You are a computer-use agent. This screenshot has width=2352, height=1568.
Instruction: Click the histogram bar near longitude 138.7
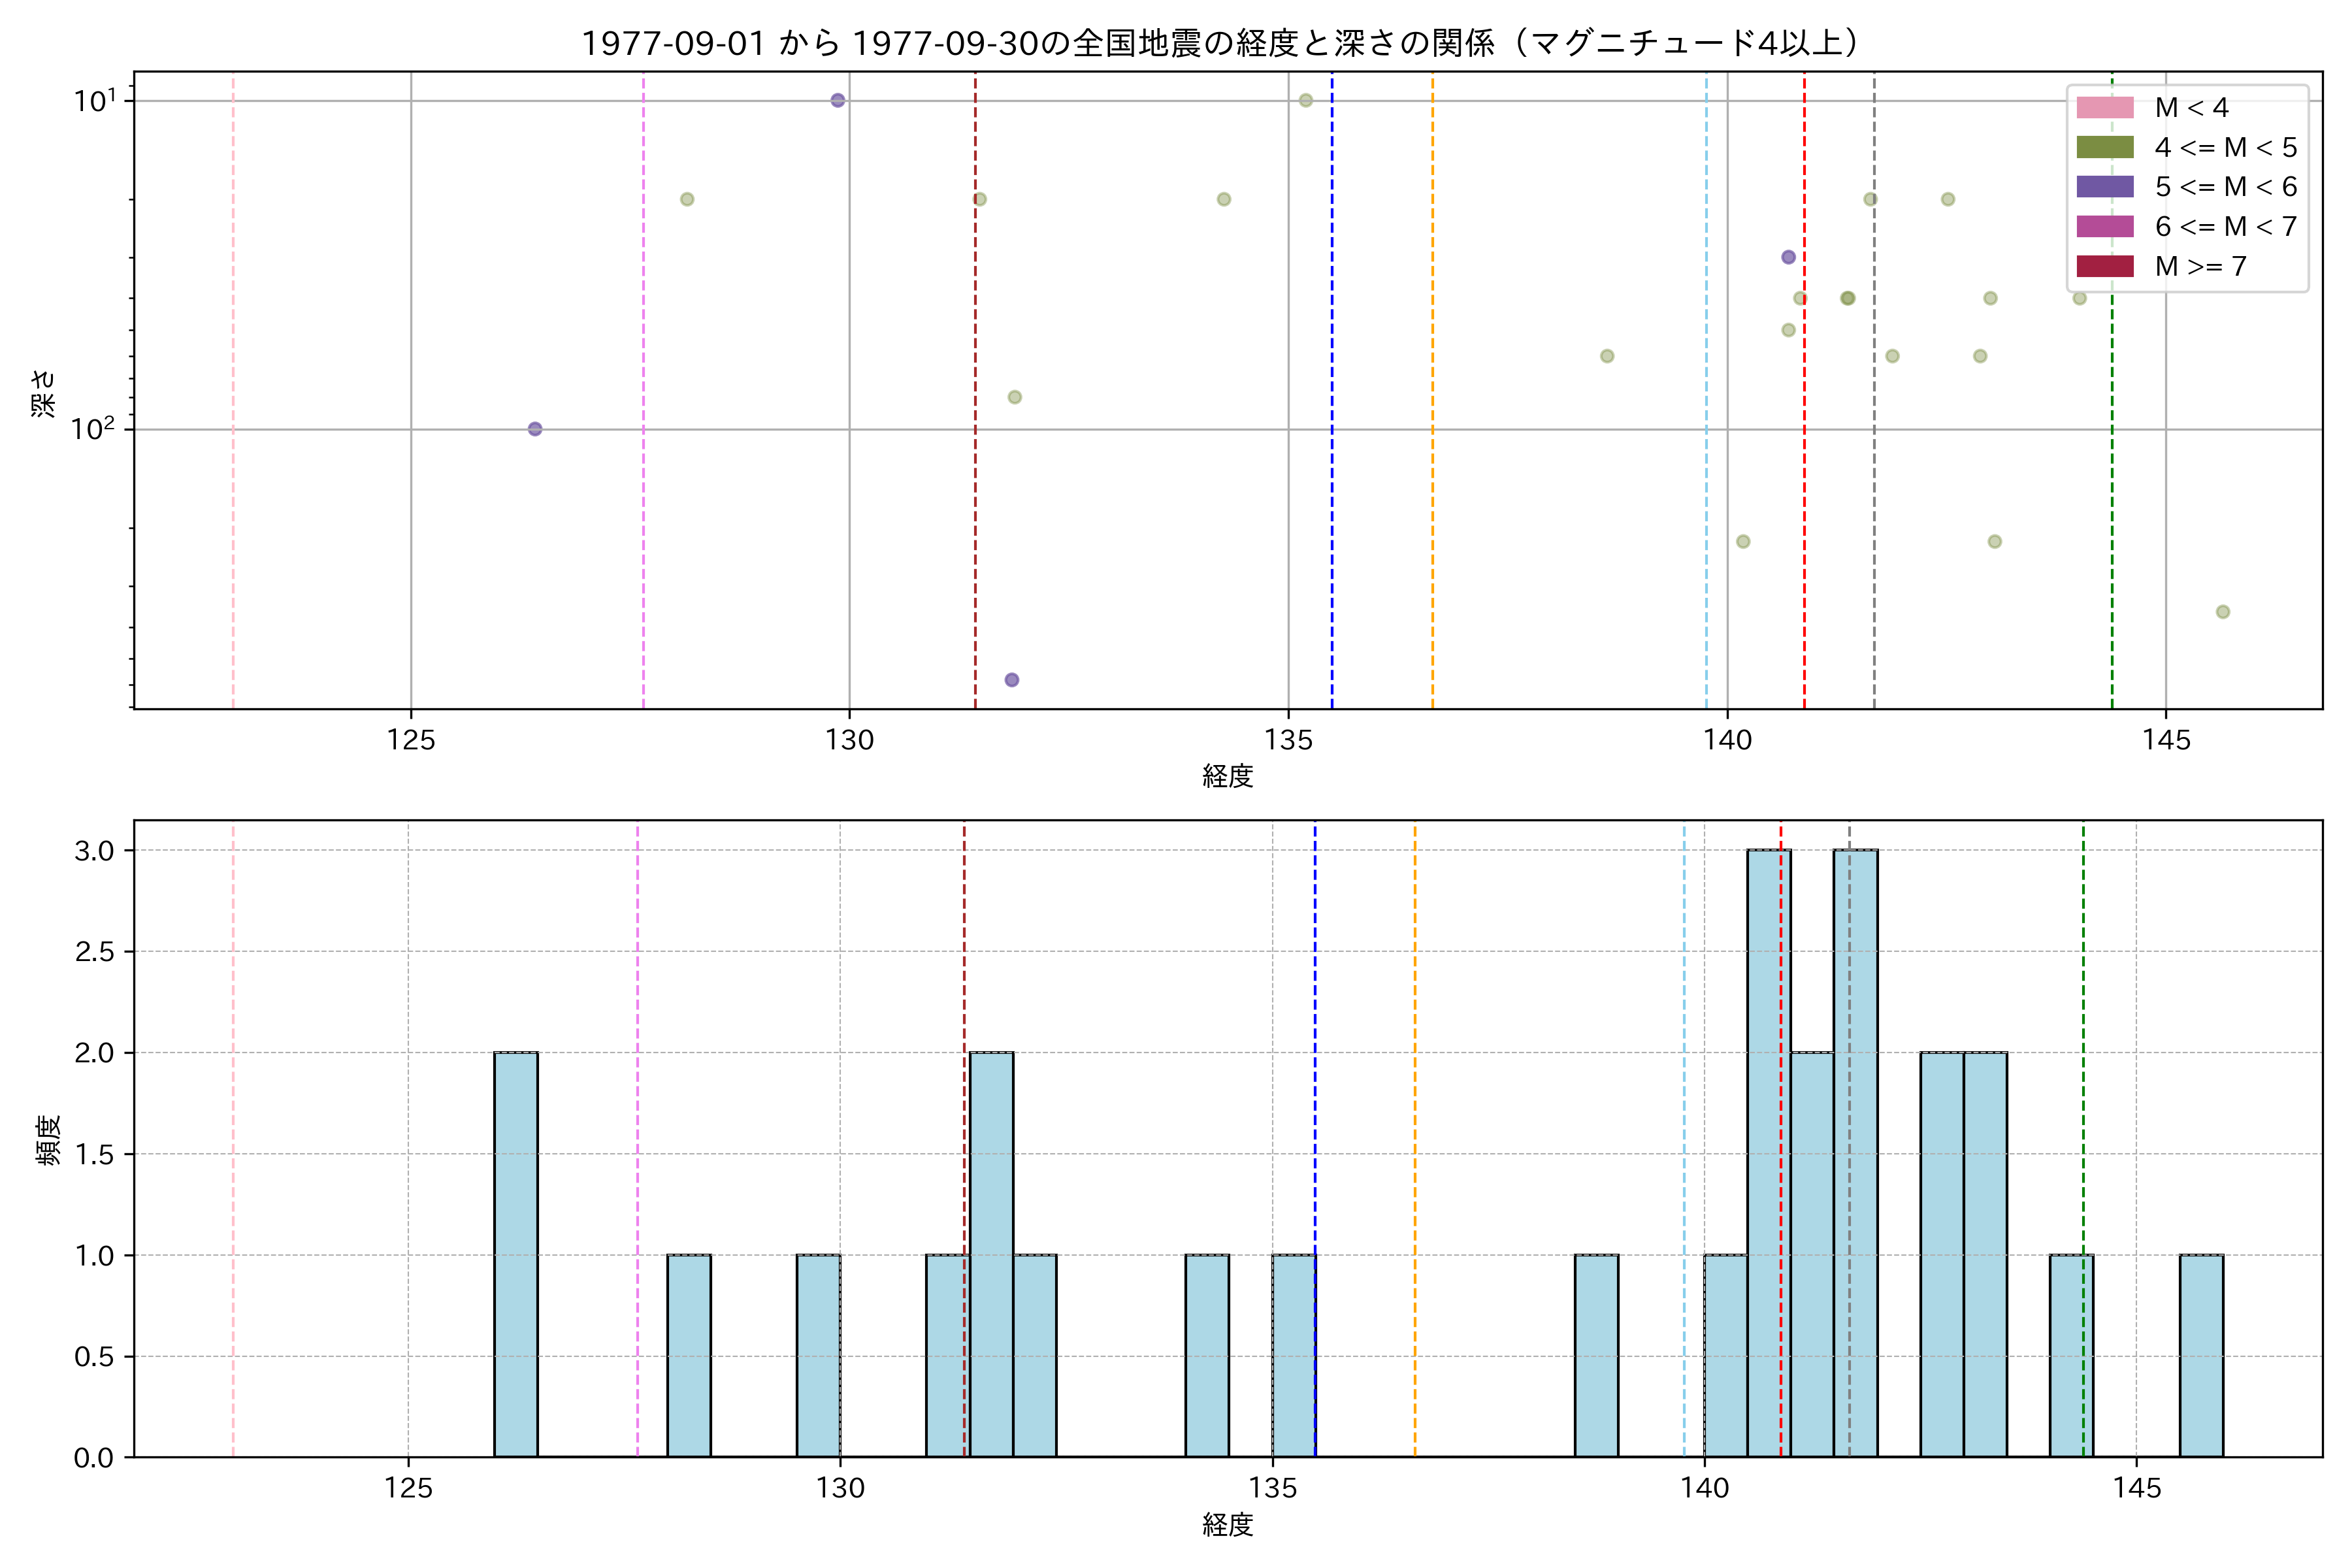(1596, 1355)
